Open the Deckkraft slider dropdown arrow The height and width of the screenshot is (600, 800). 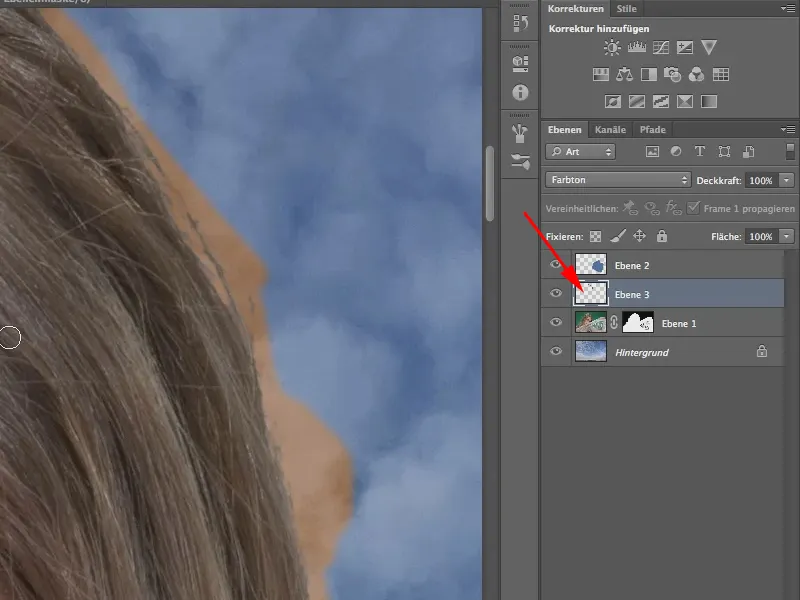pyautogui.click(x=787, y=180)
